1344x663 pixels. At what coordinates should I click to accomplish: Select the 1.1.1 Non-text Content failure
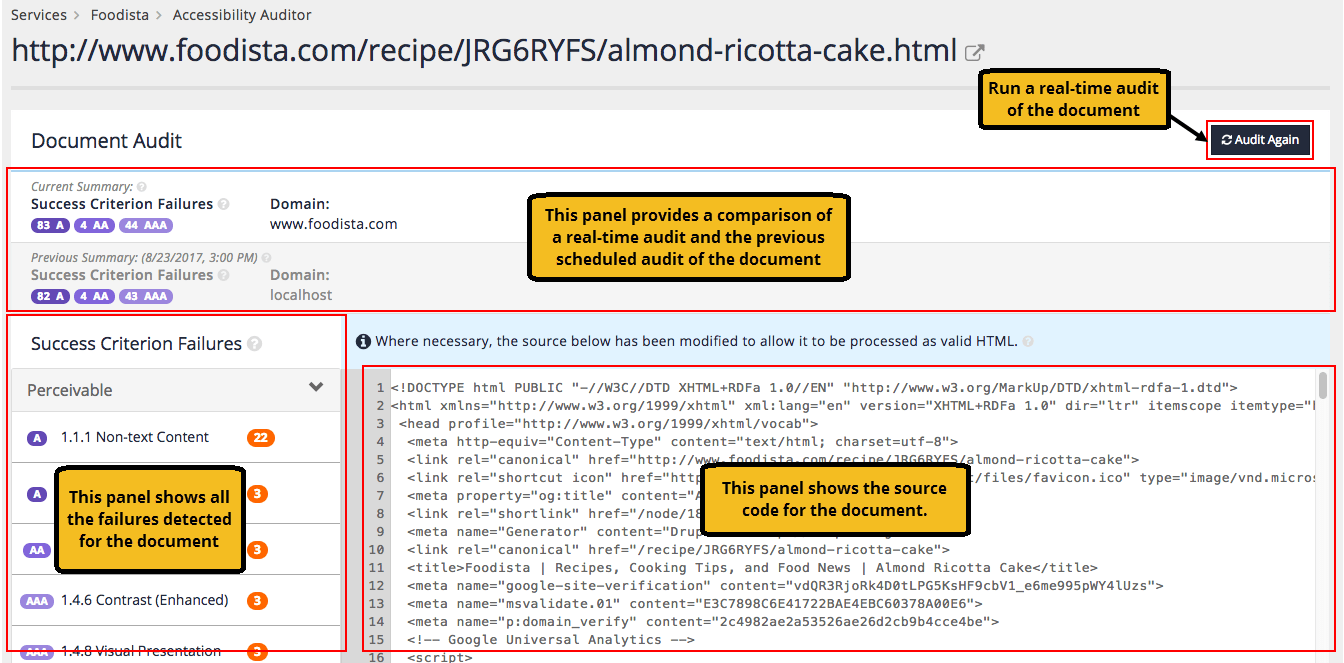(134, 437)
